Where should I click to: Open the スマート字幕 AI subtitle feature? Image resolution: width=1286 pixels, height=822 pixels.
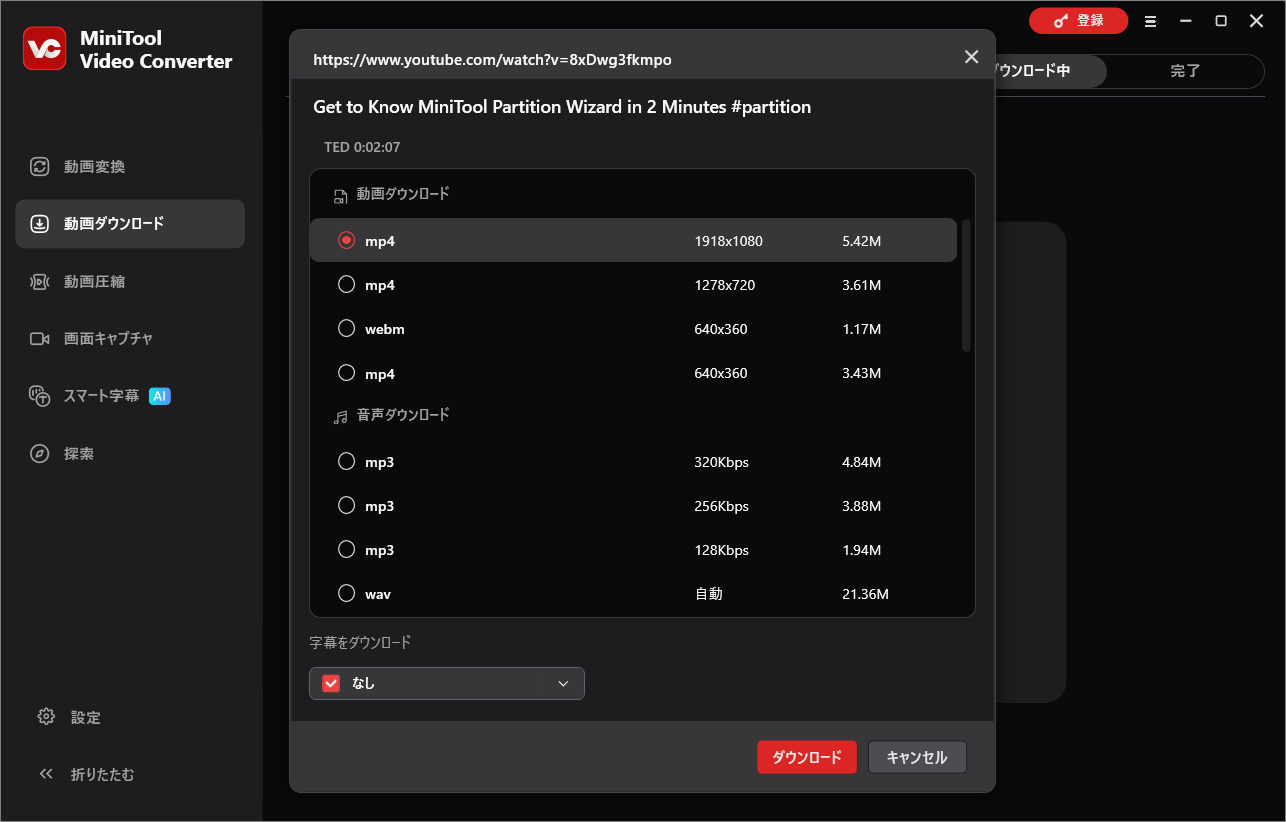coord(90,395)
